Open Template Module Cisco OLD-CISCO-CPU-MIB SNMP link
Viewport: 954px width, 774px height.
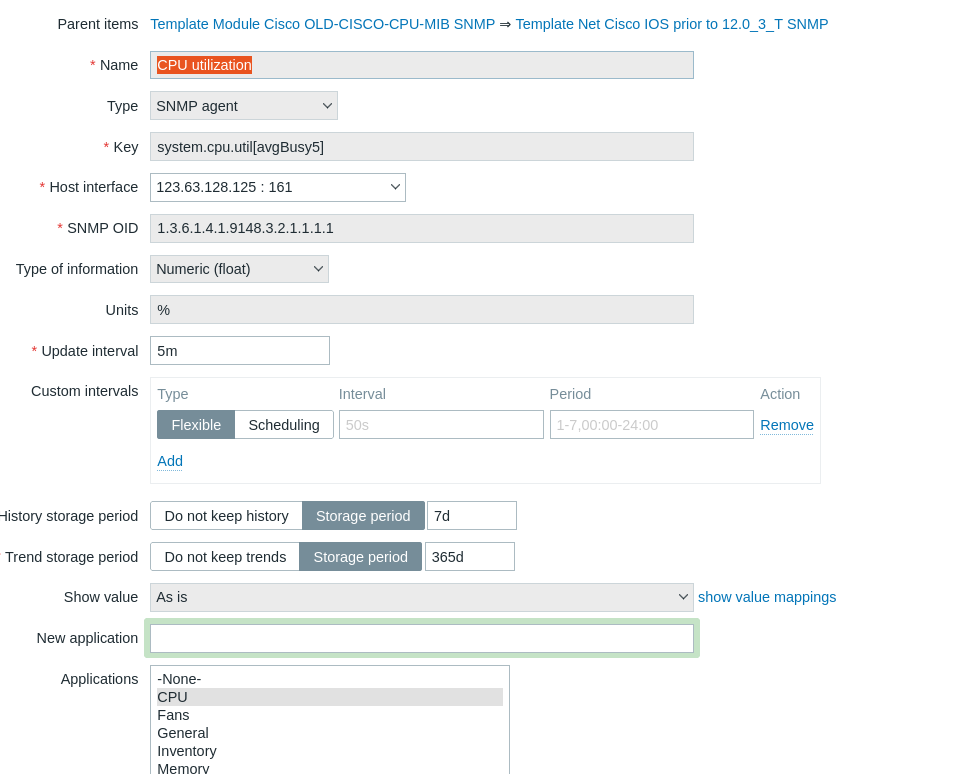click(x=322, y=24)
